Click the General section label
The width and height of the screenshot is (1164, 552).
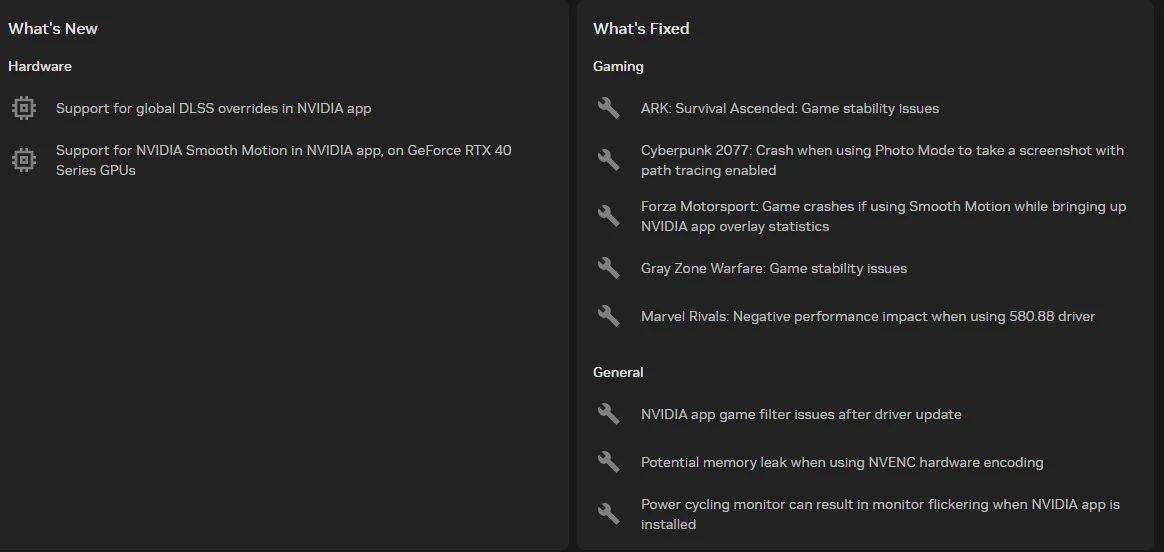pyautogui.click(x=618, y=372)
